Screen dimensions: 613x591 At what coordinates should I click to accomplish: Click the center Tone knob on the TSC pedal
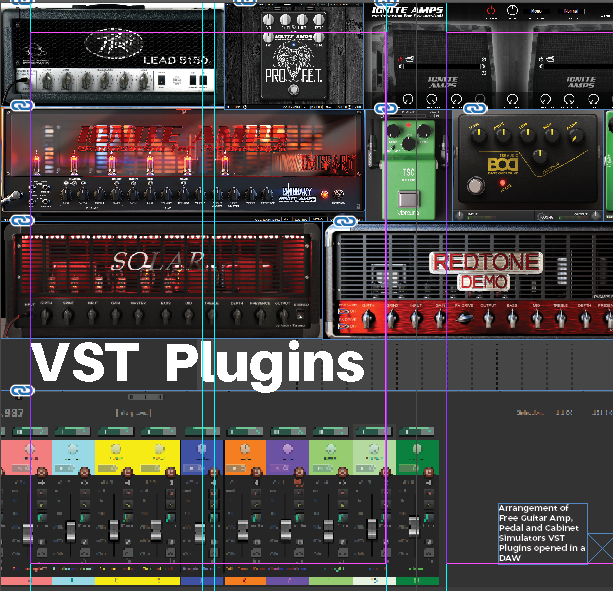pyautogui.click(x=409, y=143)
